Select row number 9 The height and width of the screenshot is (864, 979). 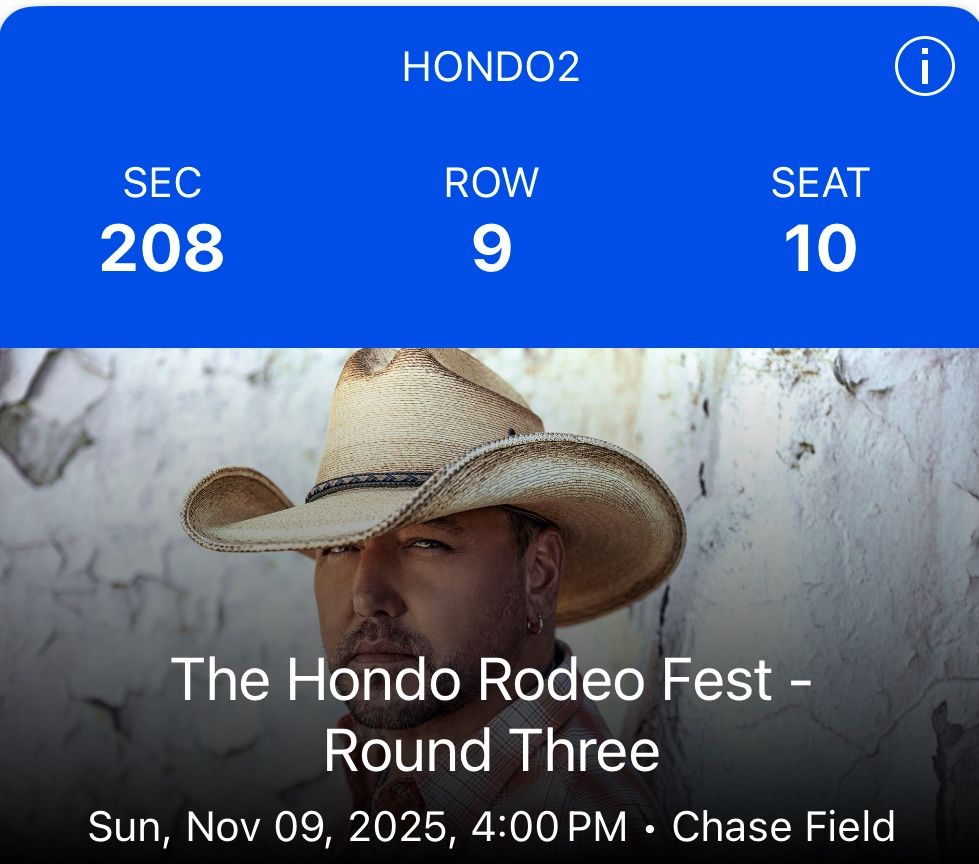click(491, 249)
